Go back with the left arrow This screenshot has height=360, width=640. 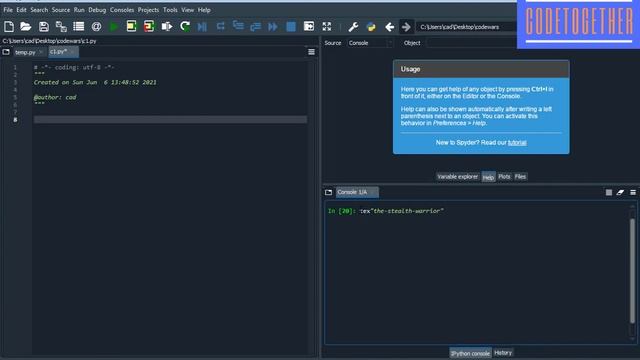[389, 27]
